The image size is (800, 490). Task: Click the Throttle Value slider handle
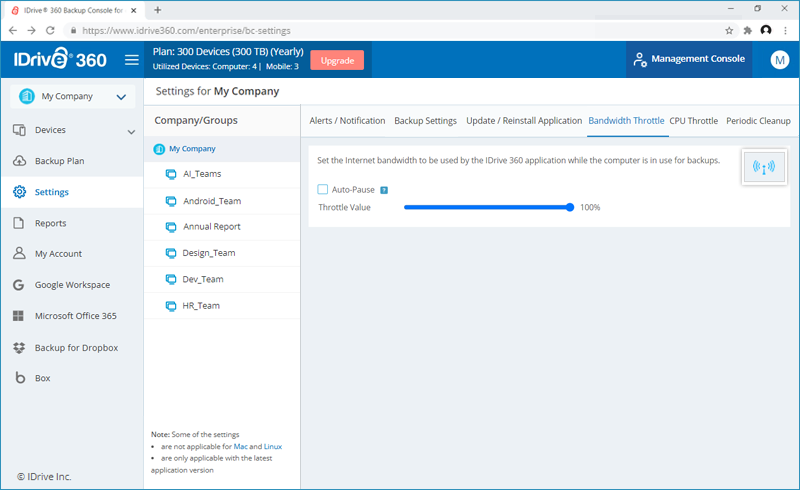[570, 207]
